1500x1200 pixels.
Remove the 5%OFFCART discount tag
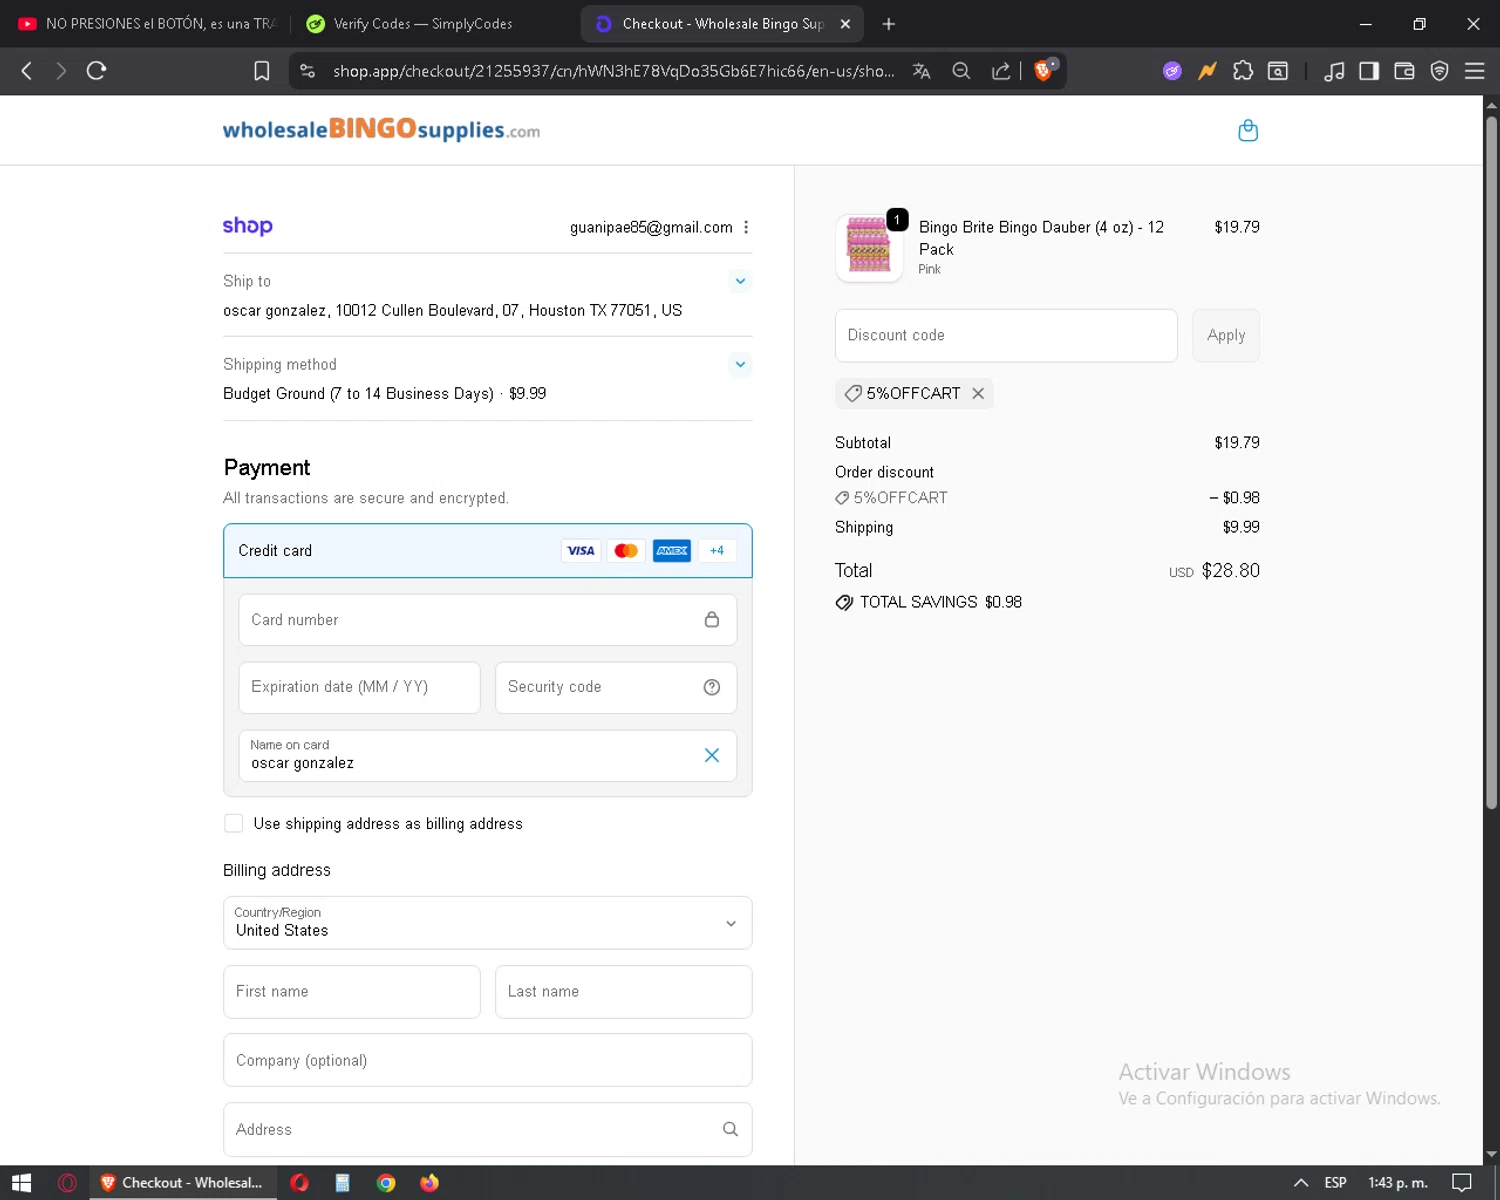click(x=978, y=393)
